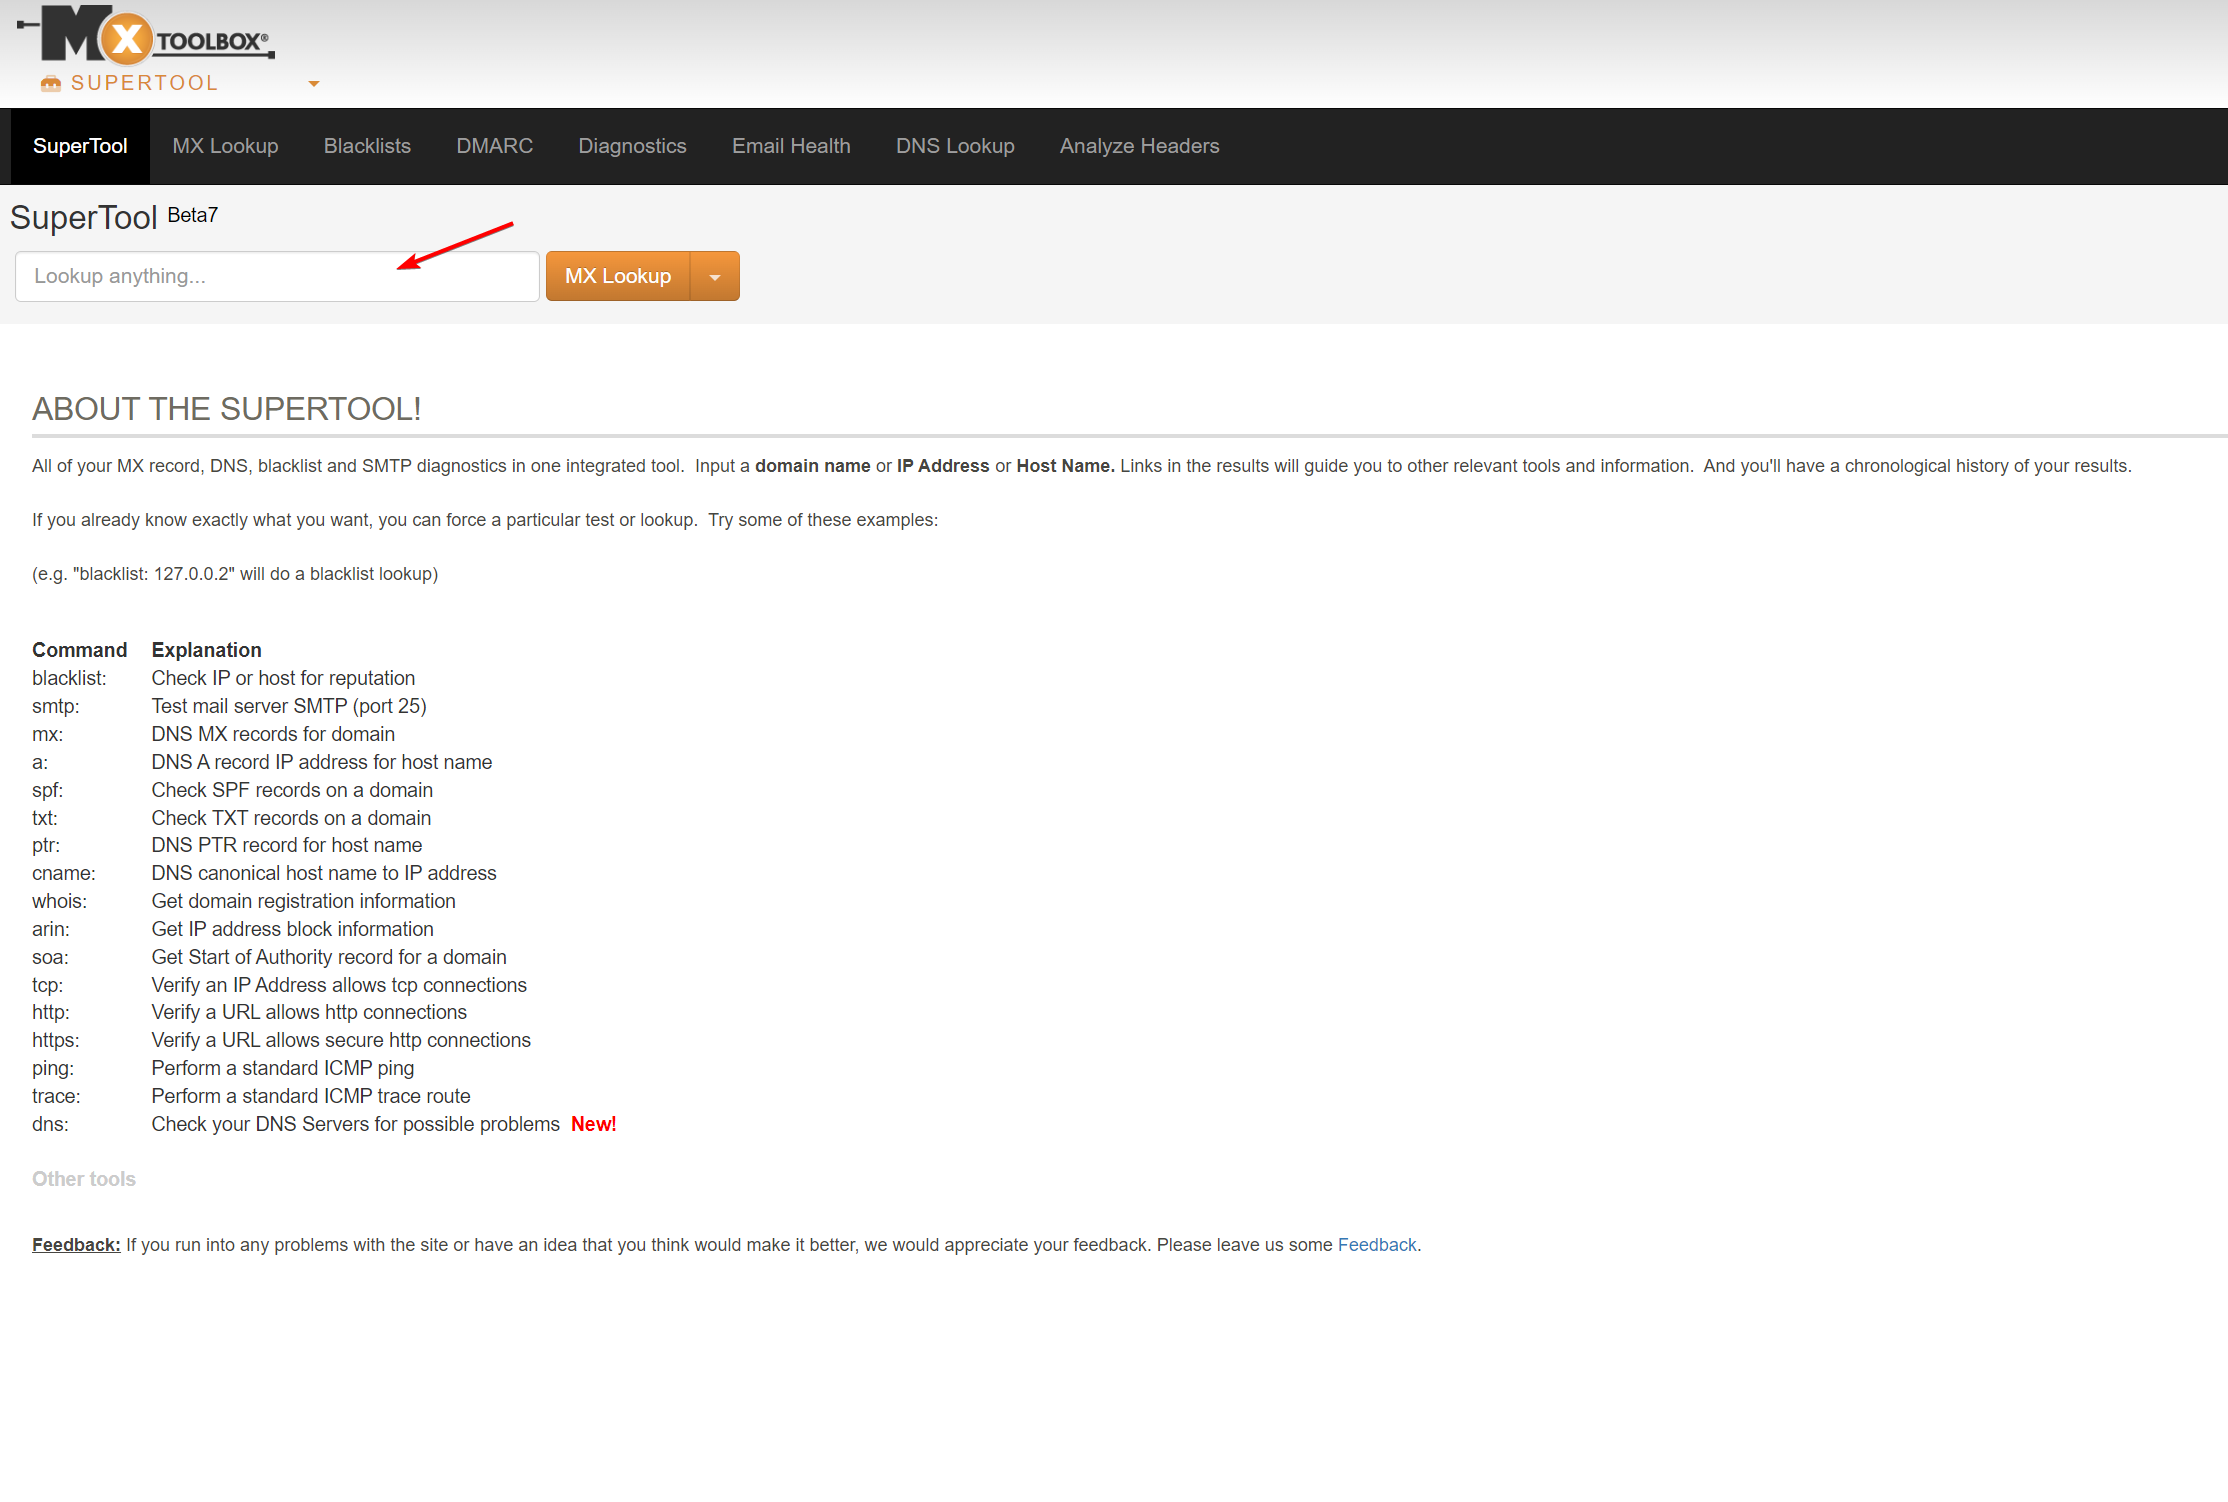Click the Command column header
The image size is (2228, 1502).
click(x=80, y=650)
